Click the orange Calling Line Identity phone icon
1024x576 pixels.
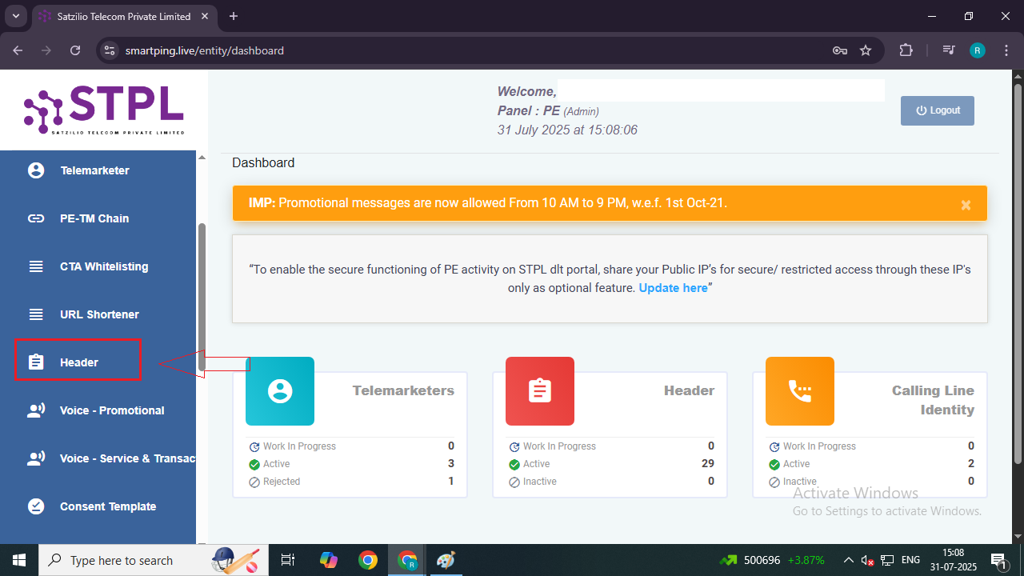coord(799,391)
